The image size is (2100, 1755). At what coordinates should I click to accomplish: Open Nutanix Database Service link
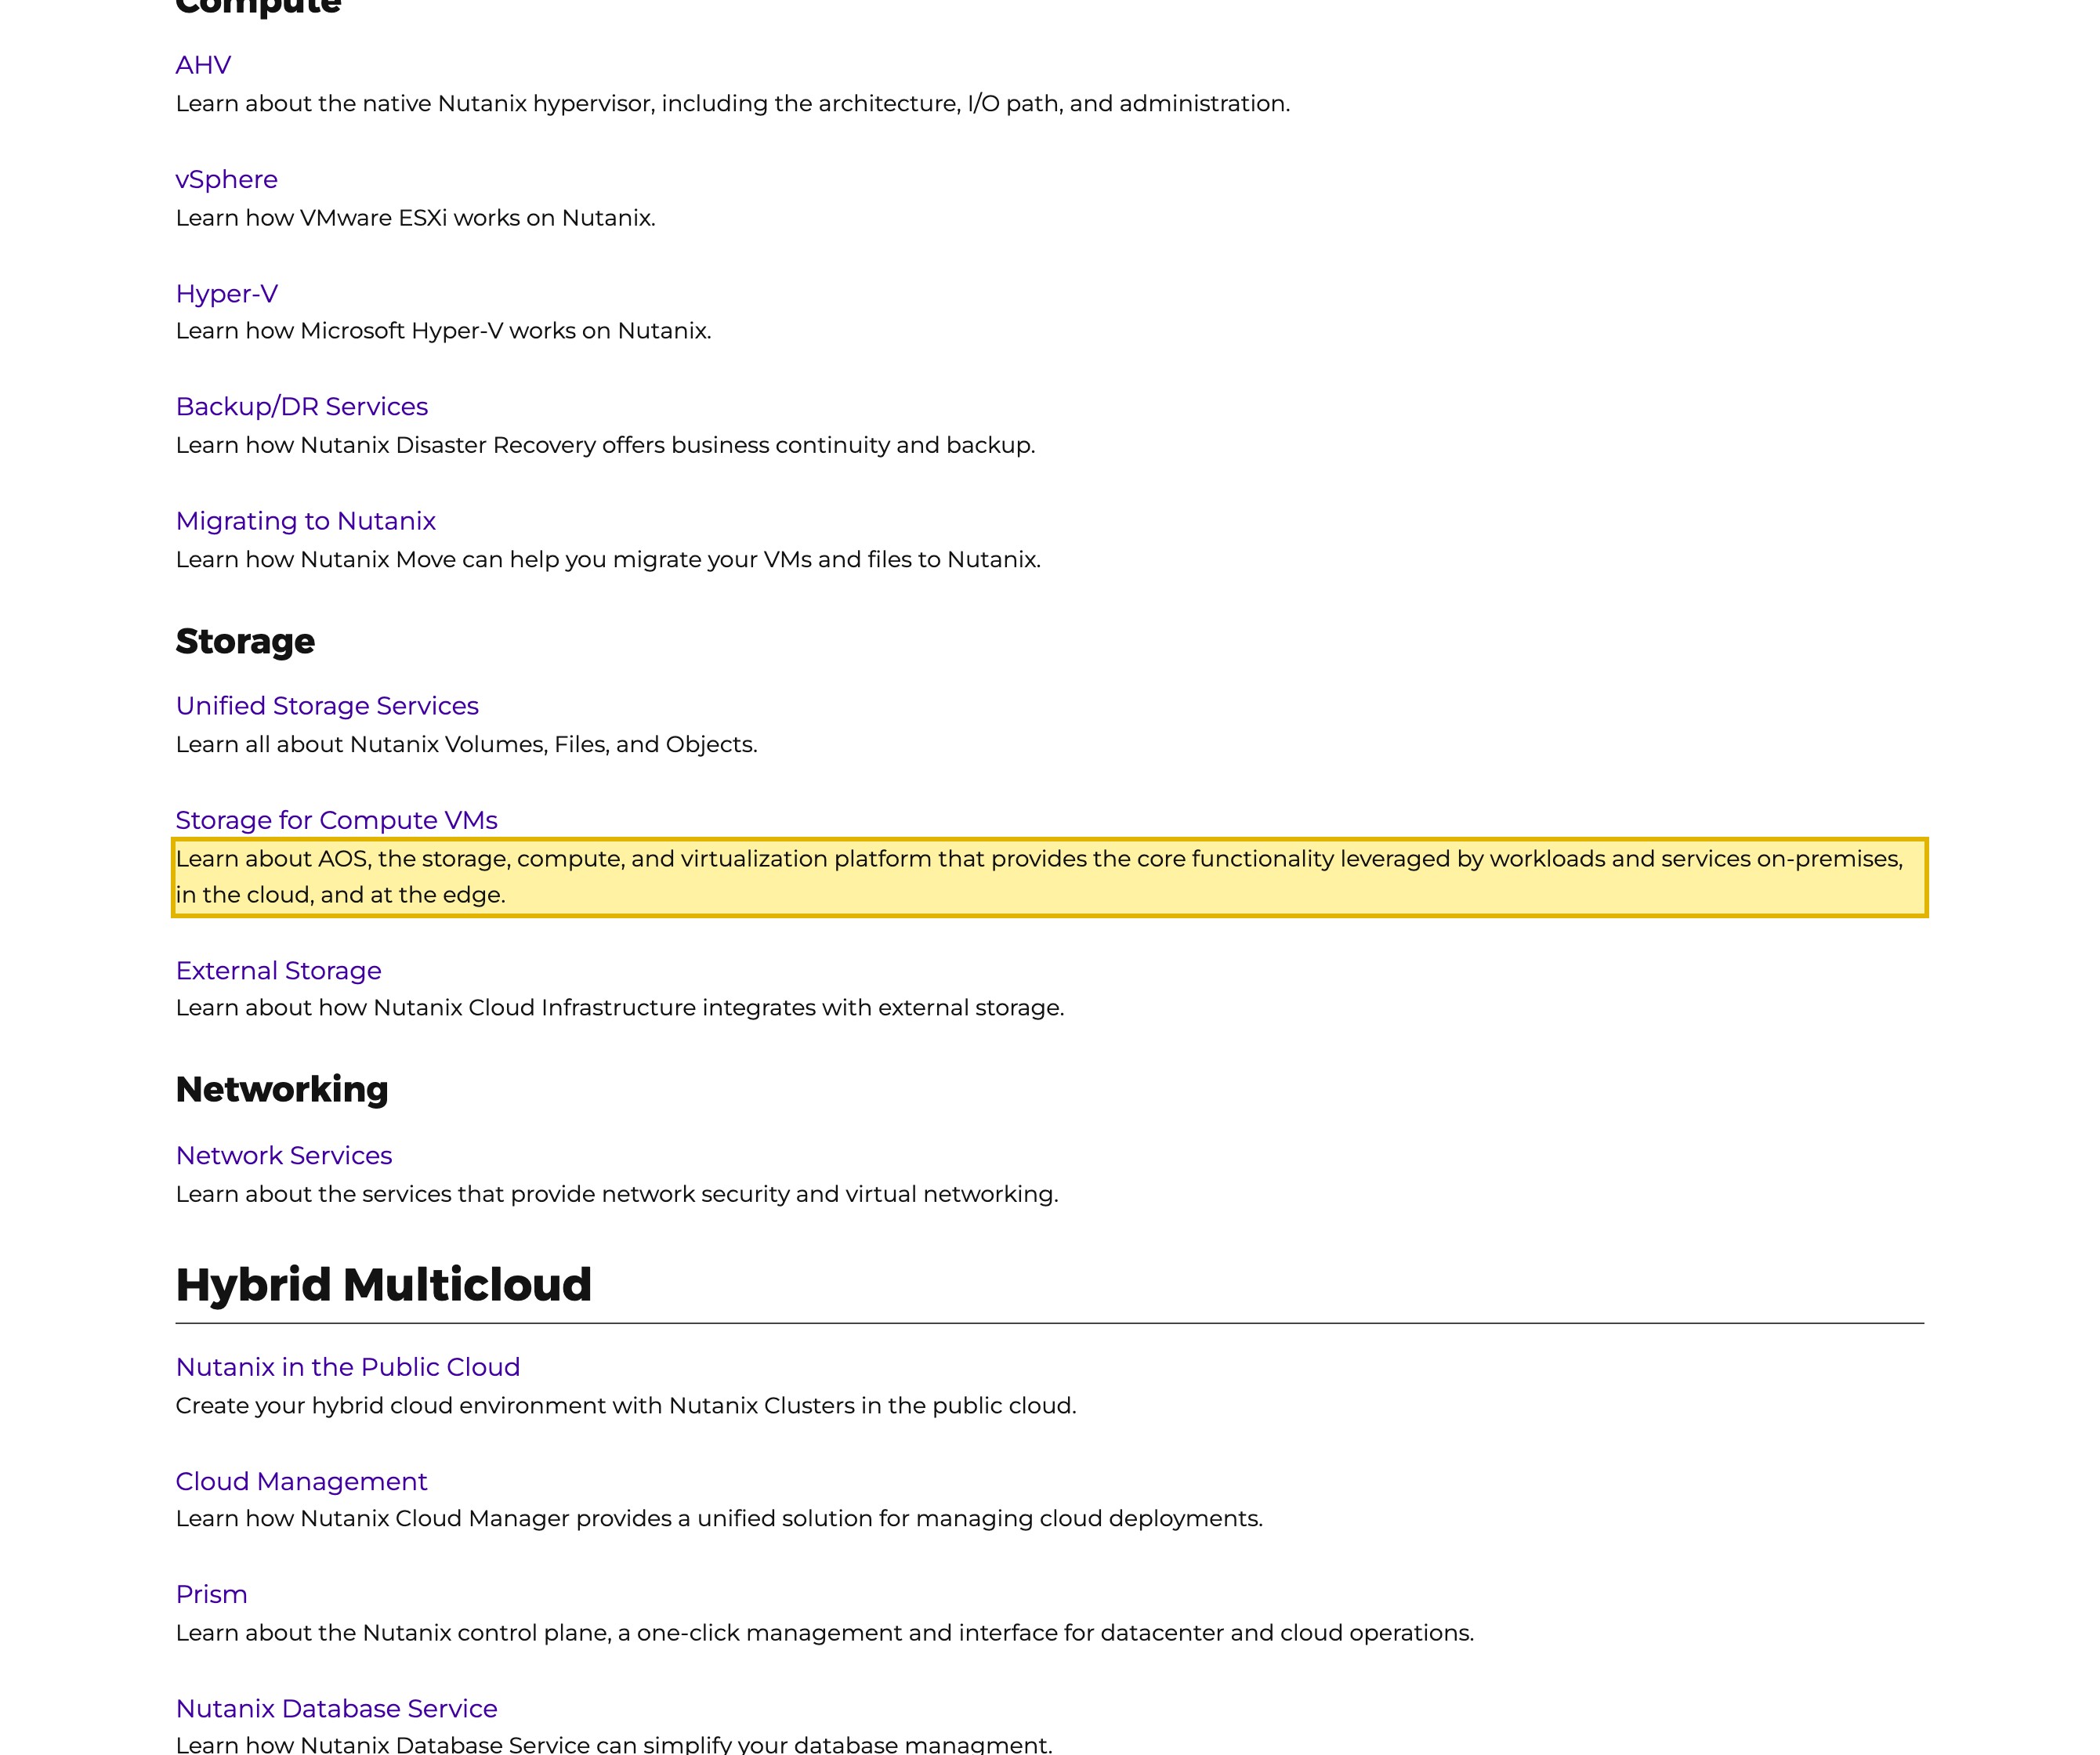pos(336,1708)
